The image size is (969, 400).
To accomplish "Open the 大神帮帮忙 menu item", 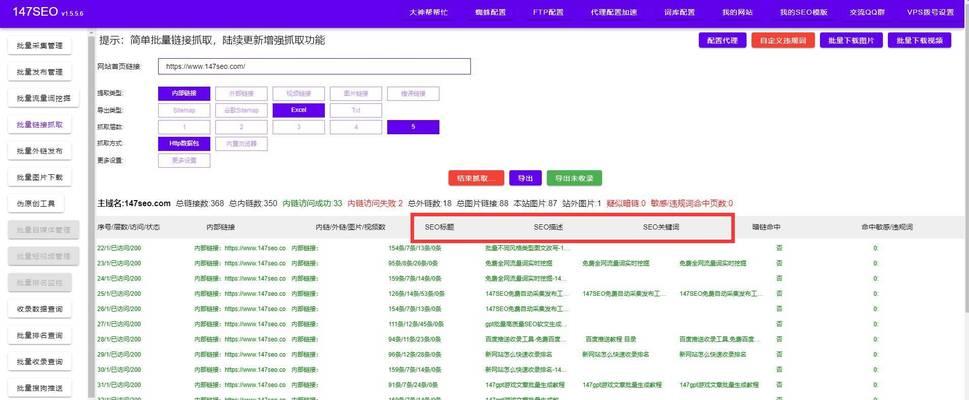I will (x=428, y=12).
